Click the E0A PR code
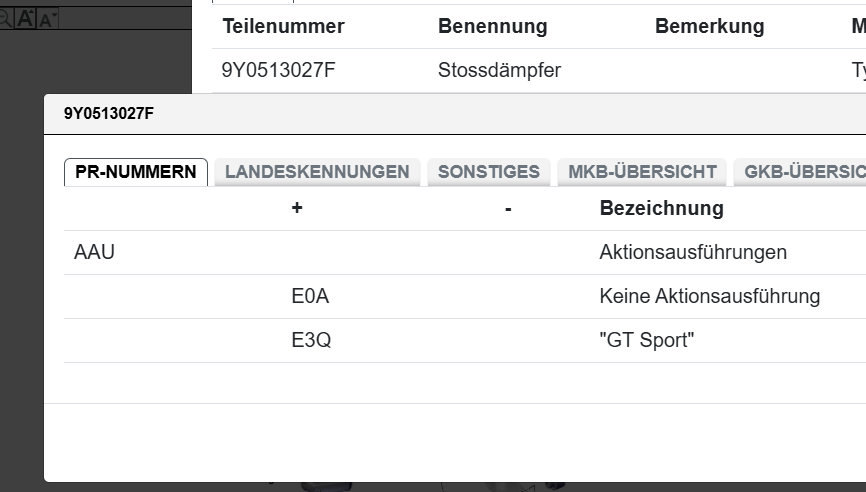The height and width of the screenshot is (492, 866). coord(310,296)
